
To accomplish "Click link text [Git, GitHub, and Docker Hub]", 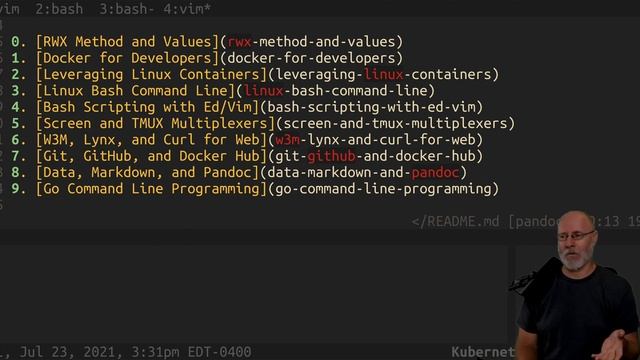I will pyautogui.click(x=151, y=156).
